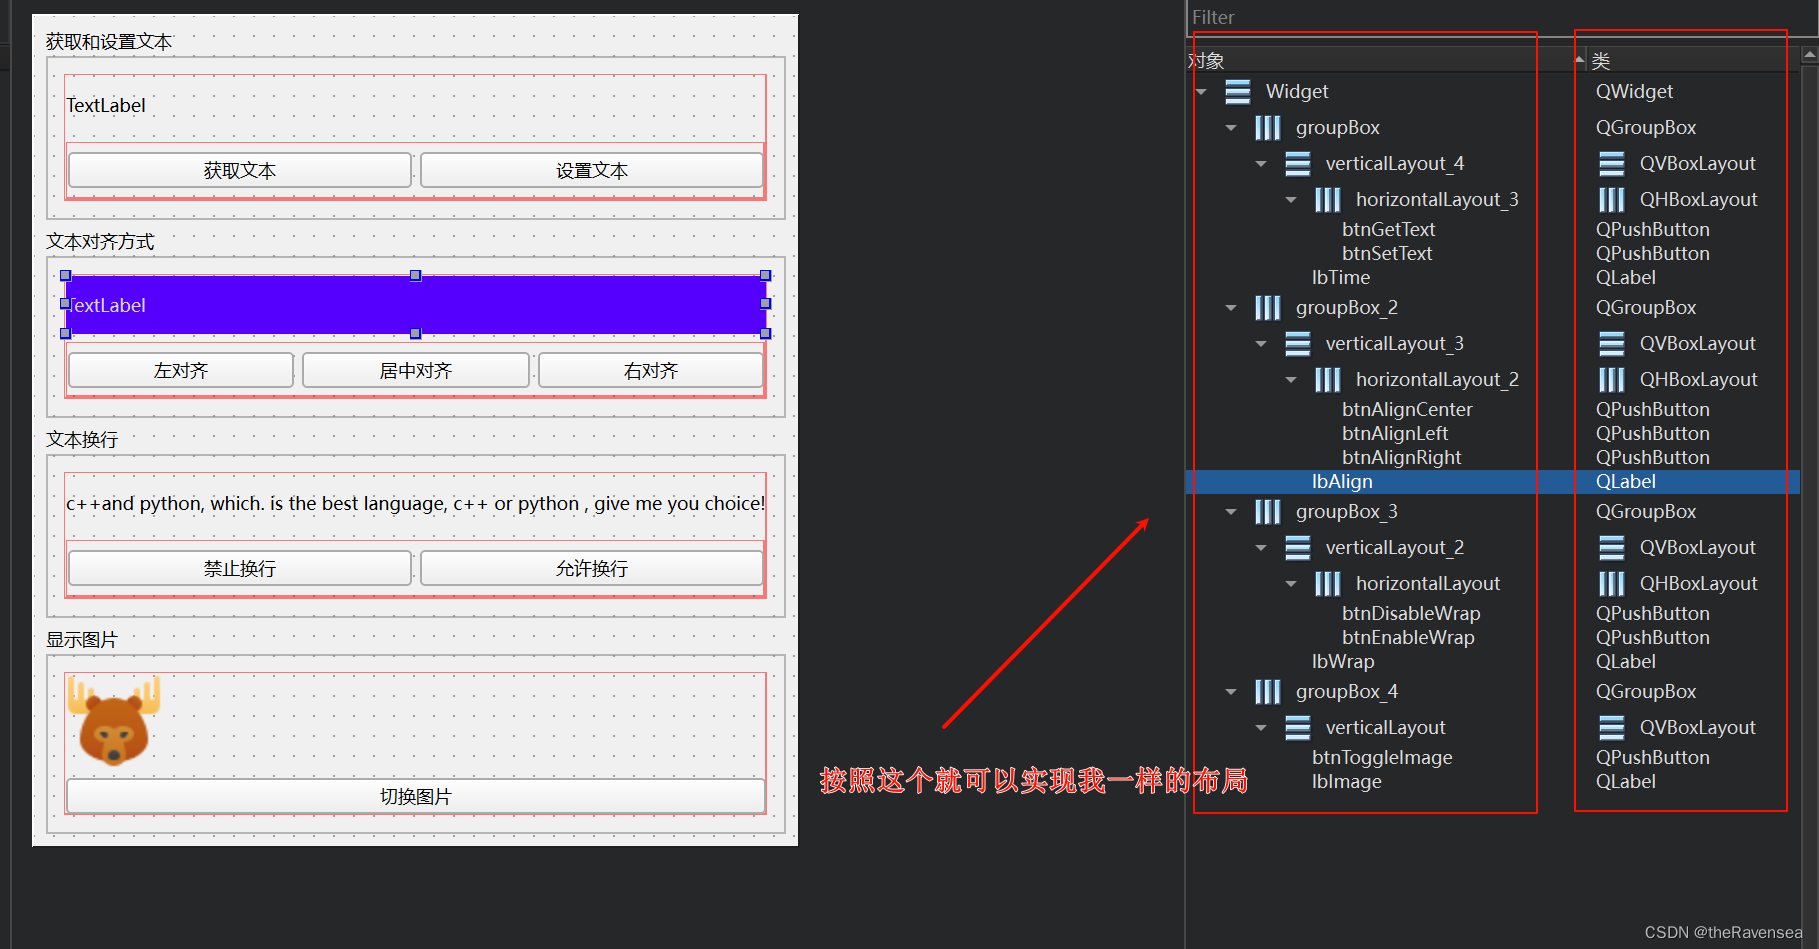Viewport: 1819px width, 949px height.
Task: Click QHBoxLayout class icon for horizontalLayout_2
Action: (1612, 380)
